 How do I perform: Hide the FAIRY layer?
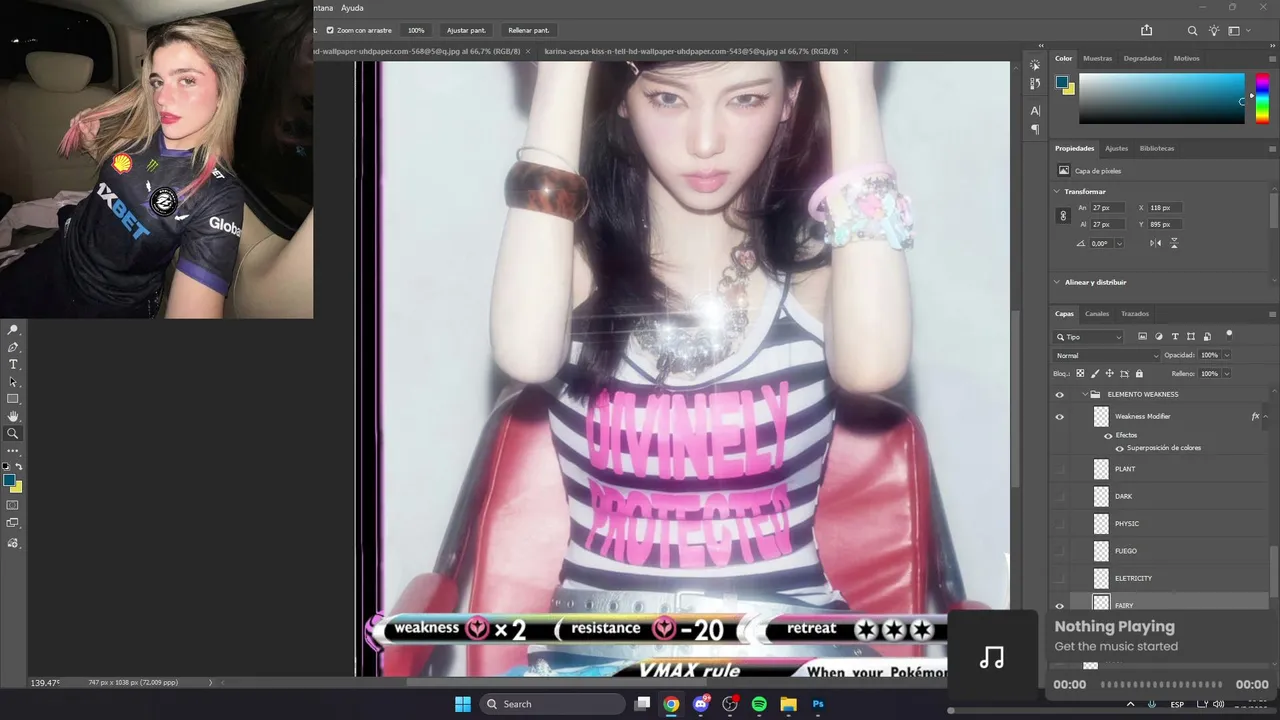click(x=1060, y=605)
